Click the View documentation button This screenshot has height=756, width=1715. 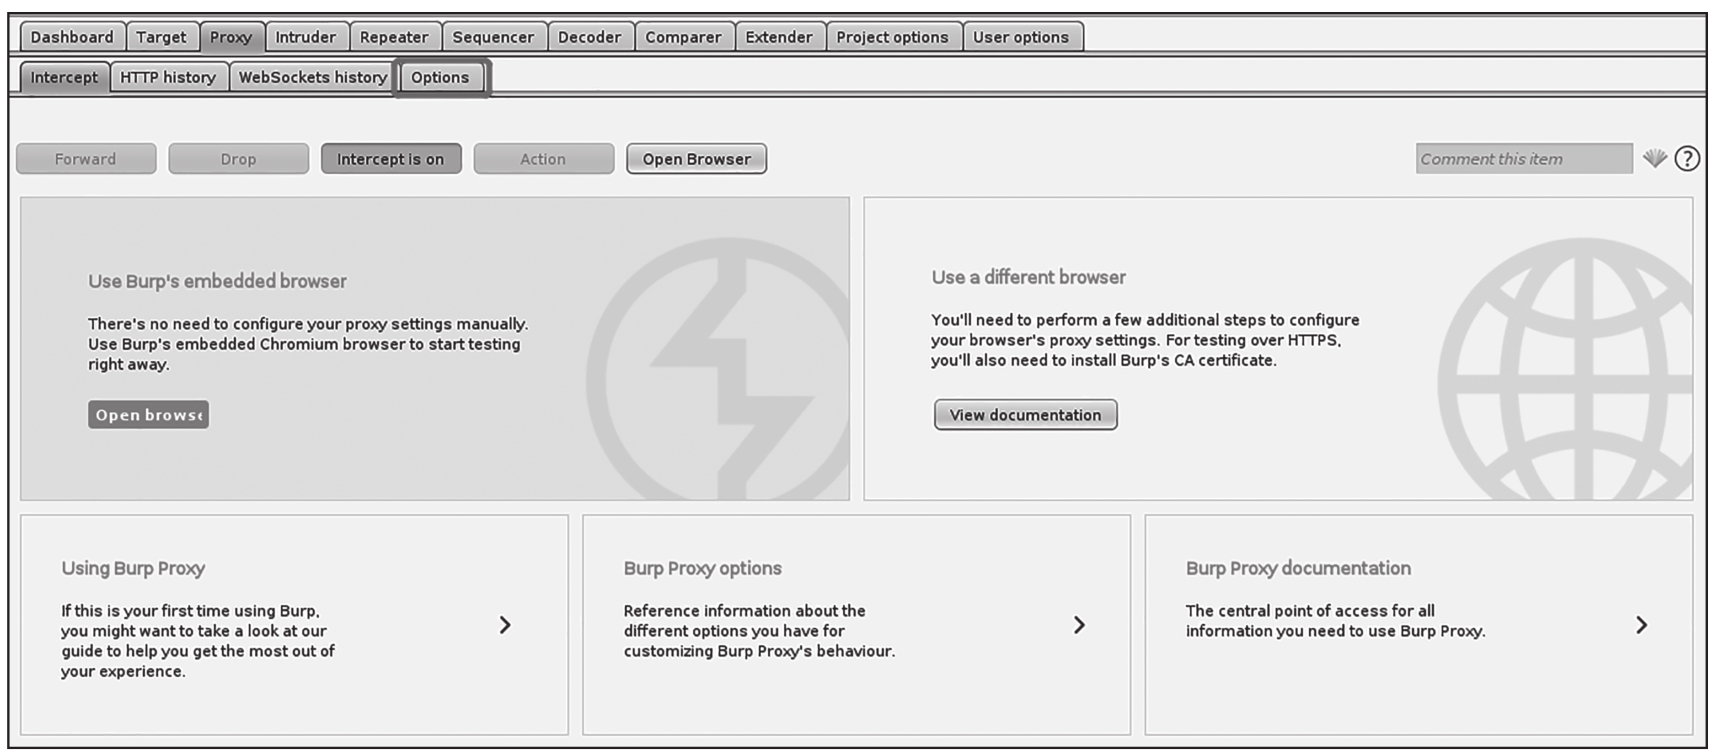pyautogui.click(x=1025, y=415)
